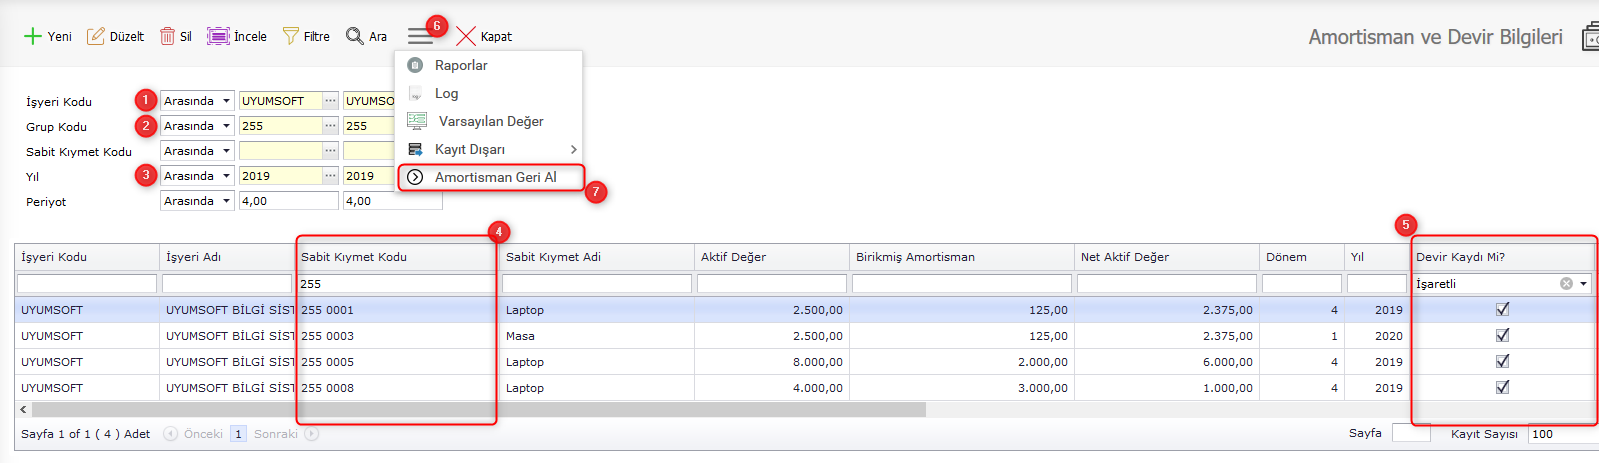Screen dimensions: 1599x463
Task: Click the Filtre funnel icon
Action: [x=291, y=36]
